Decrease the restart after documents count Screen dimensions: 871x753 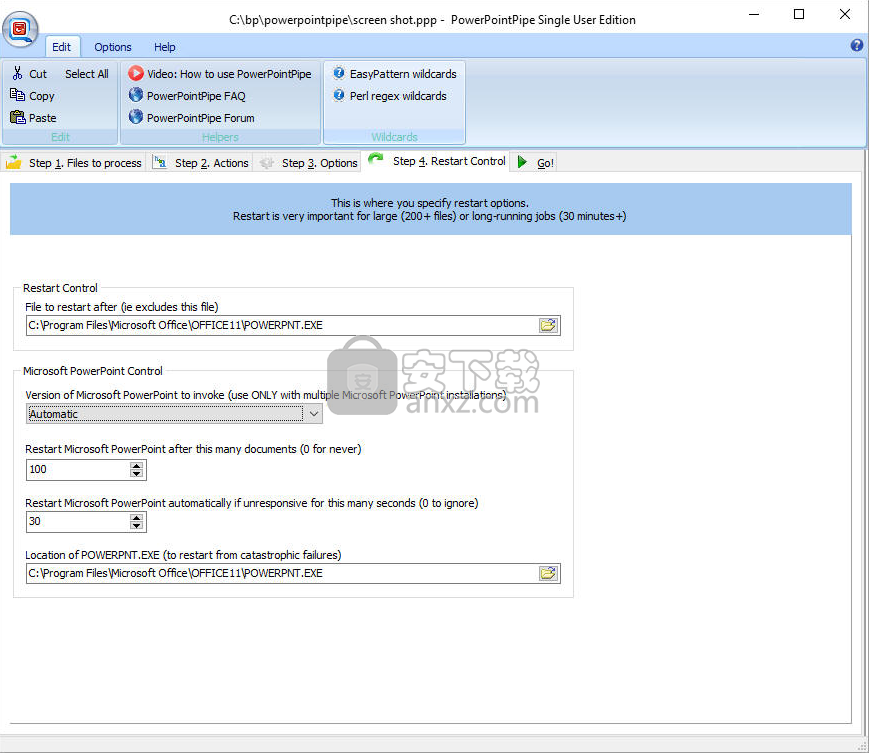[x=137, y=474]
